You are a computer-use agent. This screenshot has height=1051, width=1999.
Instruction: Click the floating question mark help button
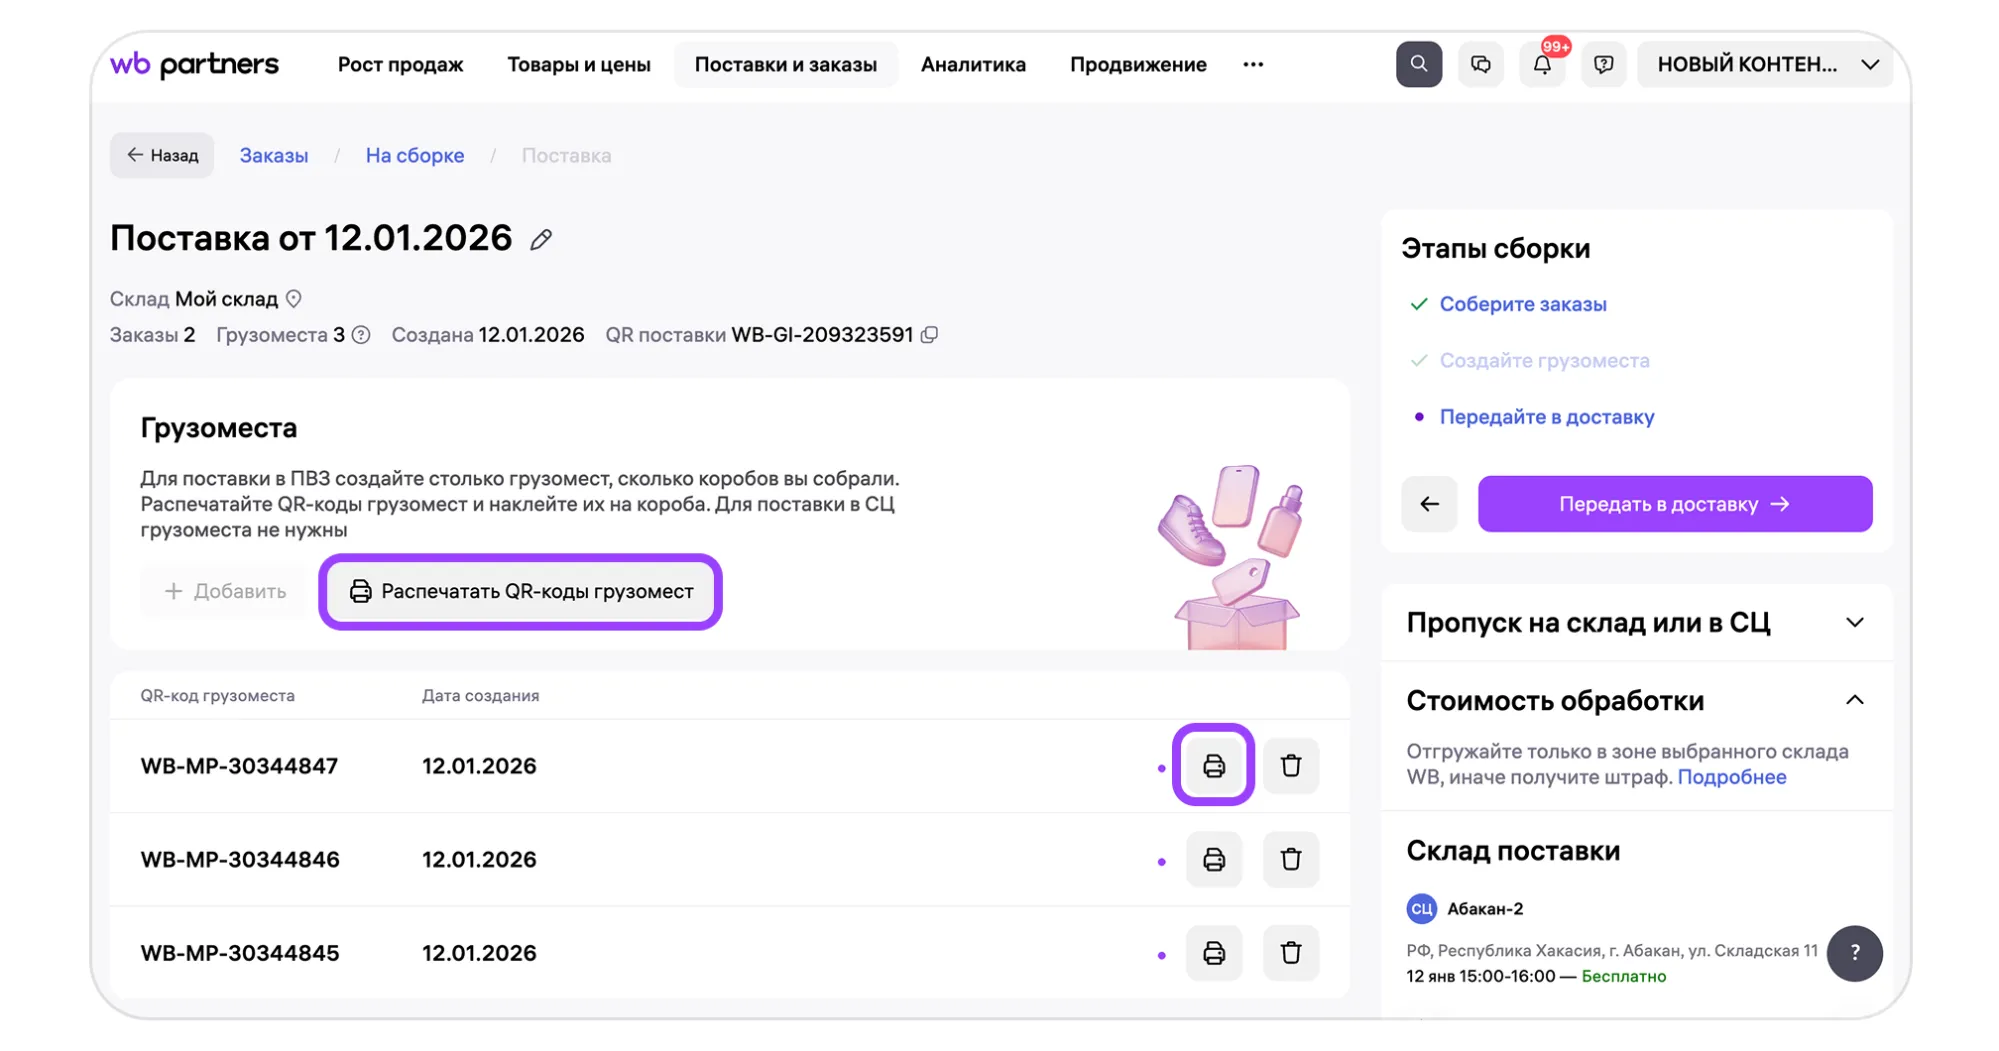tap(1854, 953)
